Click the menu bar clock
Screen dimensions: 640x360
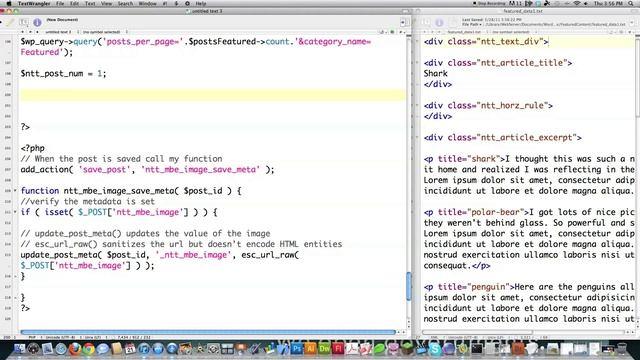coord(608,3)
